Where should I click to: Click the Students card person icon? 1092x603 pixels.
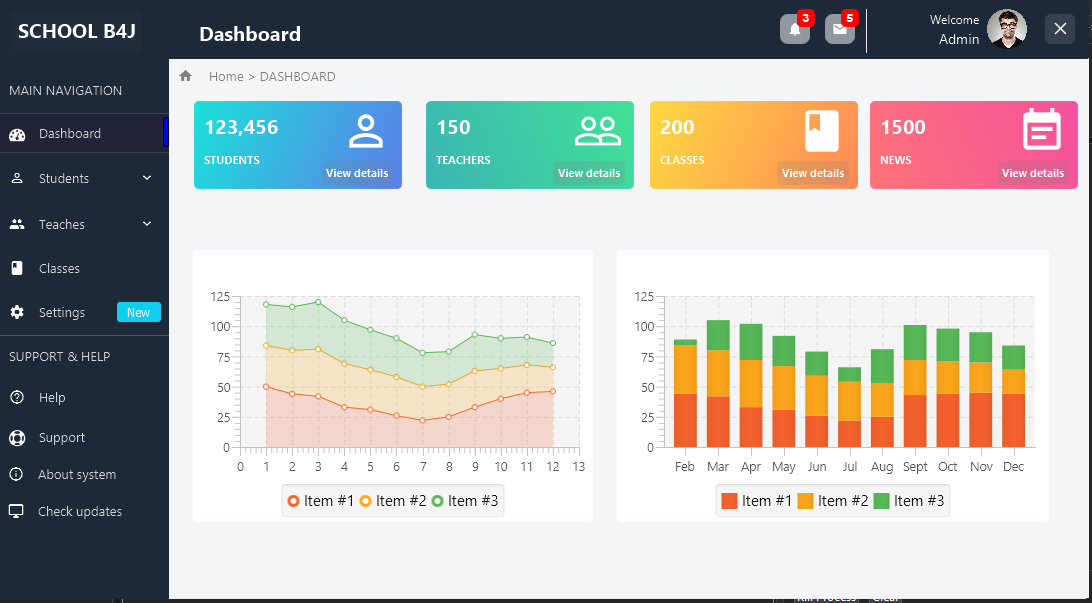pyautogui.click(x=366, y=131)
